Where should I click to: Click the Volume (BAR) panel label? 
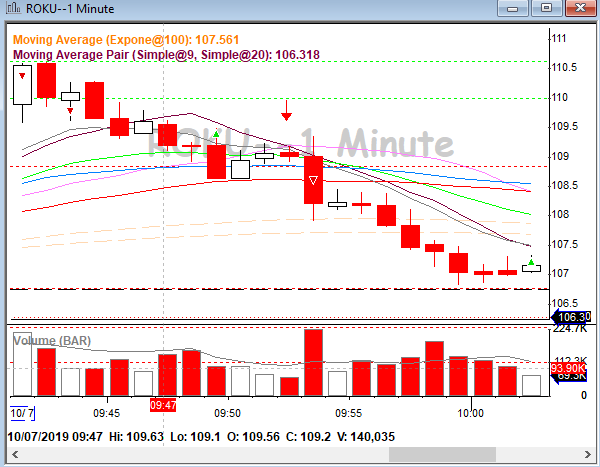tap(52, 341)
